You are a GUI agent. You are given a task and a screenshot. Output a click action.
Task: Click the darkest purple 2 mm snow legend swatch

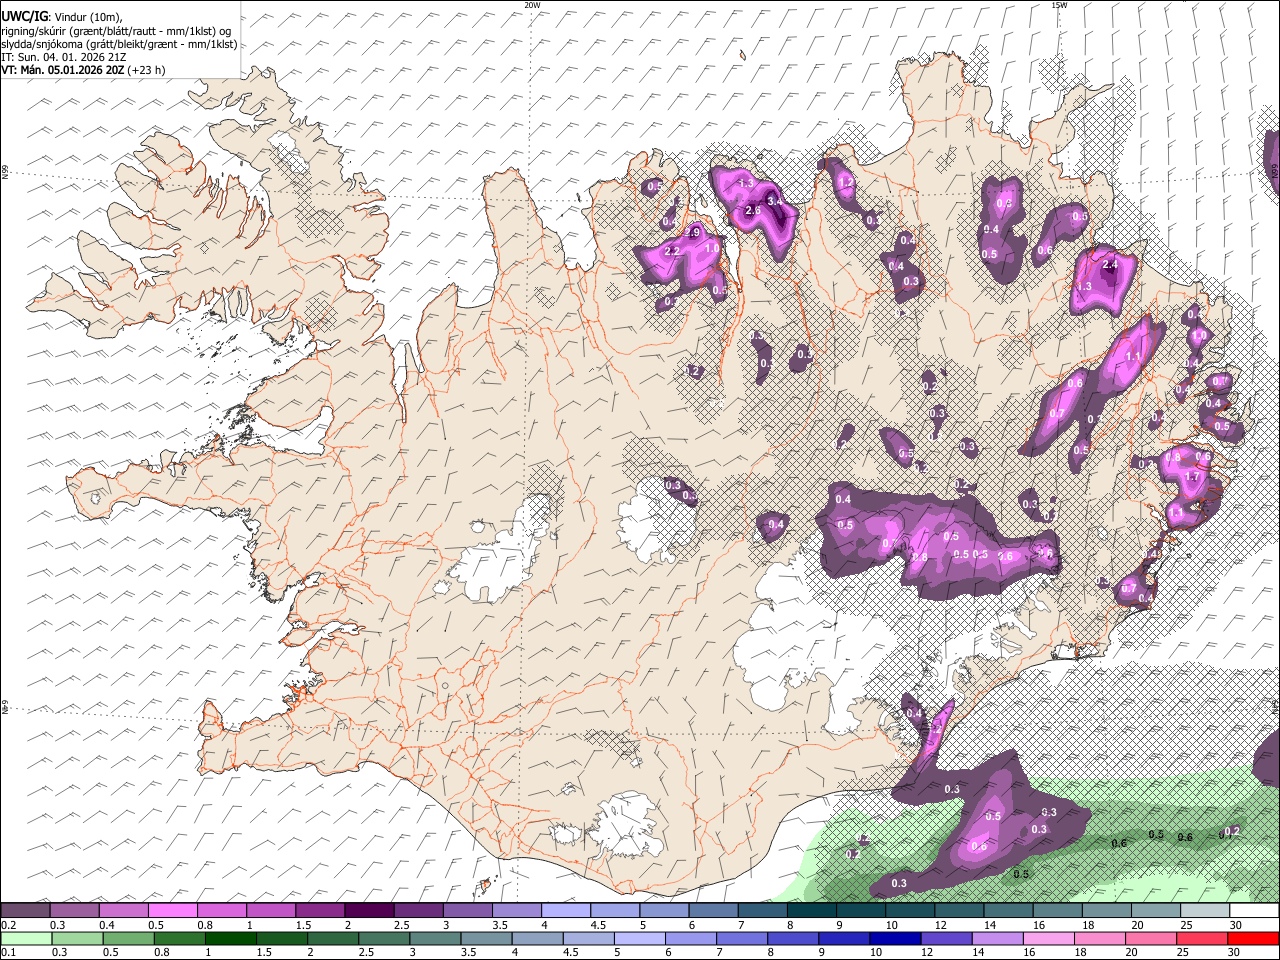(x=369, y=911)
